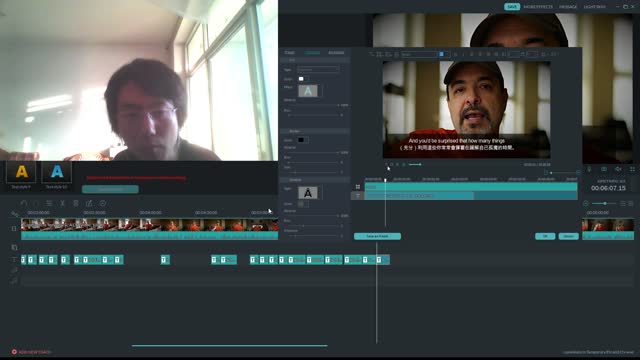Open the font type dropdown in Customize panel
The width and height of the screenshot is (640, 360).
pyautogui.click(x=318, y=69)
